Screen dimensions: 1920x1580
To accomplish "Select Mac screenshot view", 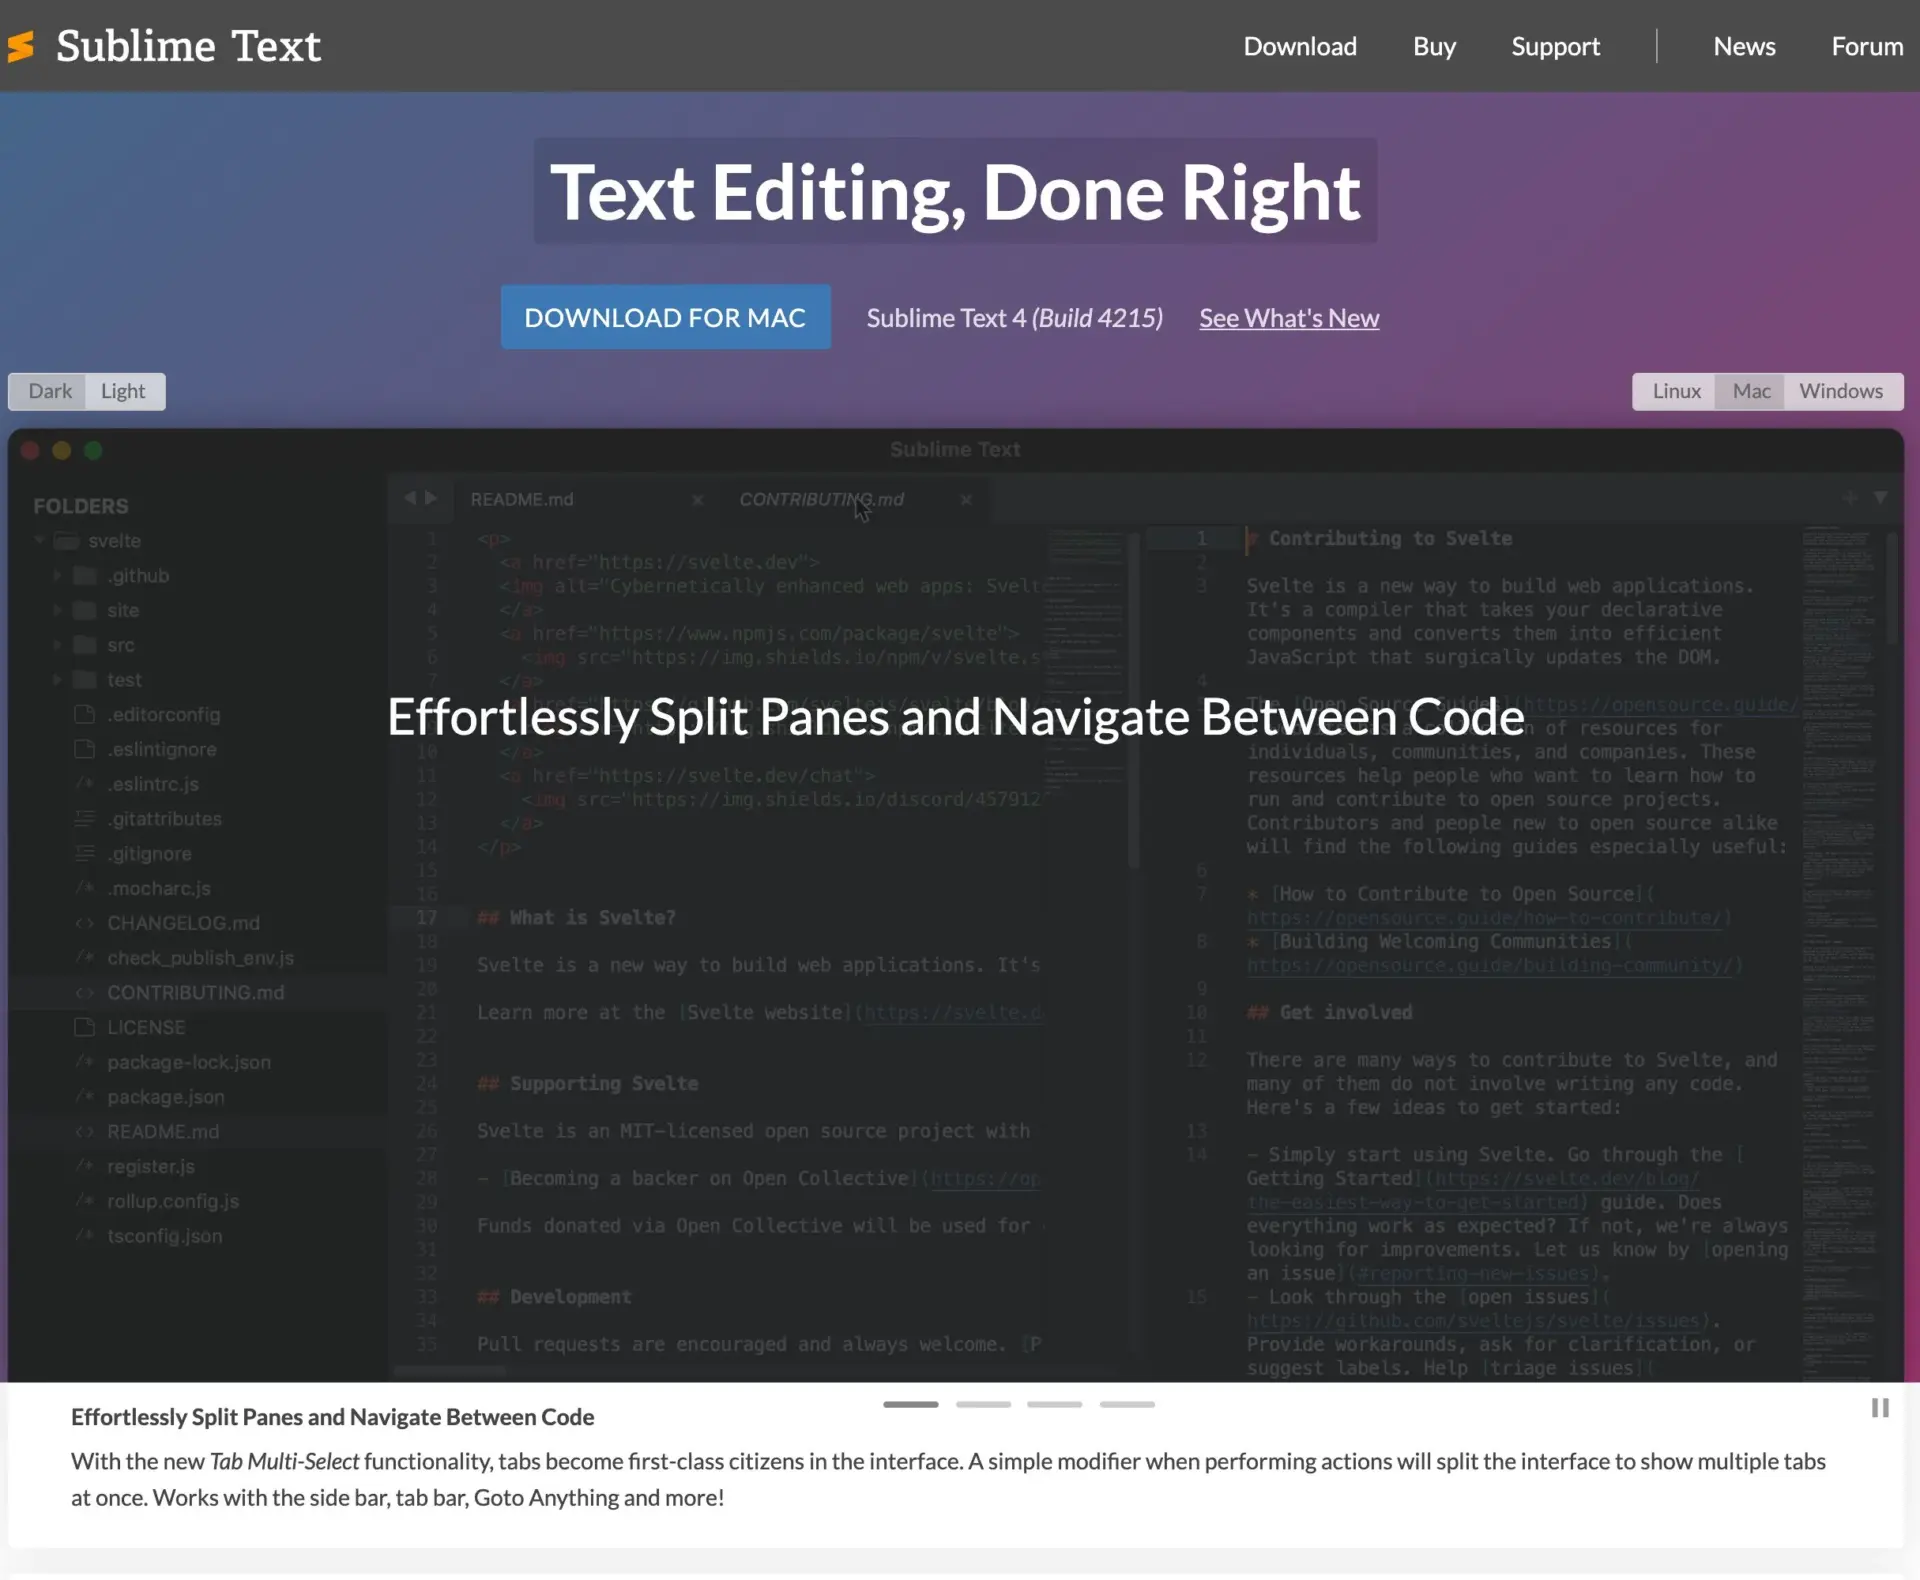I will tap(1751, 392).
